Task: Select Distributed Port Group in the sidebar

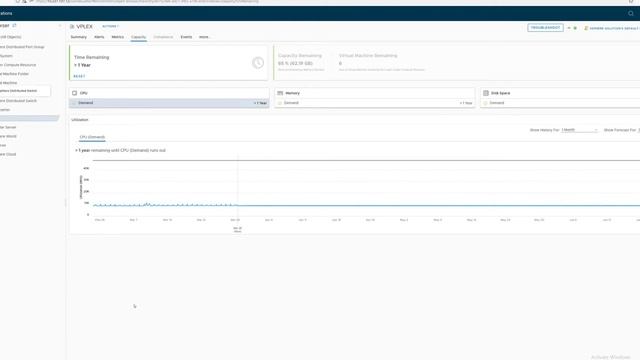Action: 22,47
